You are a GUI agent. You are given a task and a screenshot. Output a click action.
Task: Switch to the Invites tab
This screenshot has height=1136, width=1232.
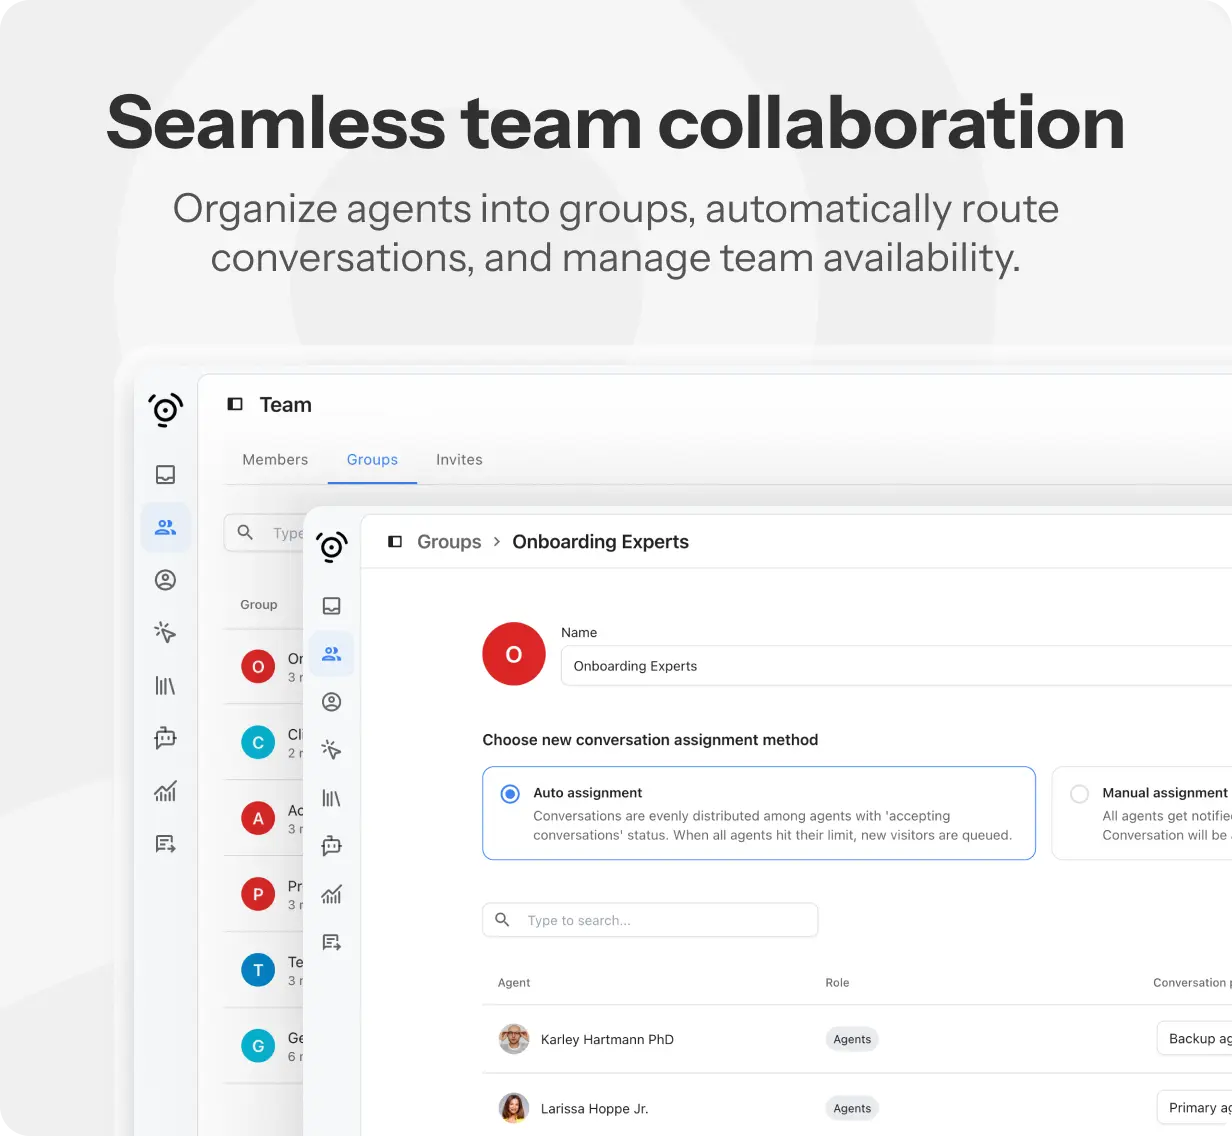459,460
